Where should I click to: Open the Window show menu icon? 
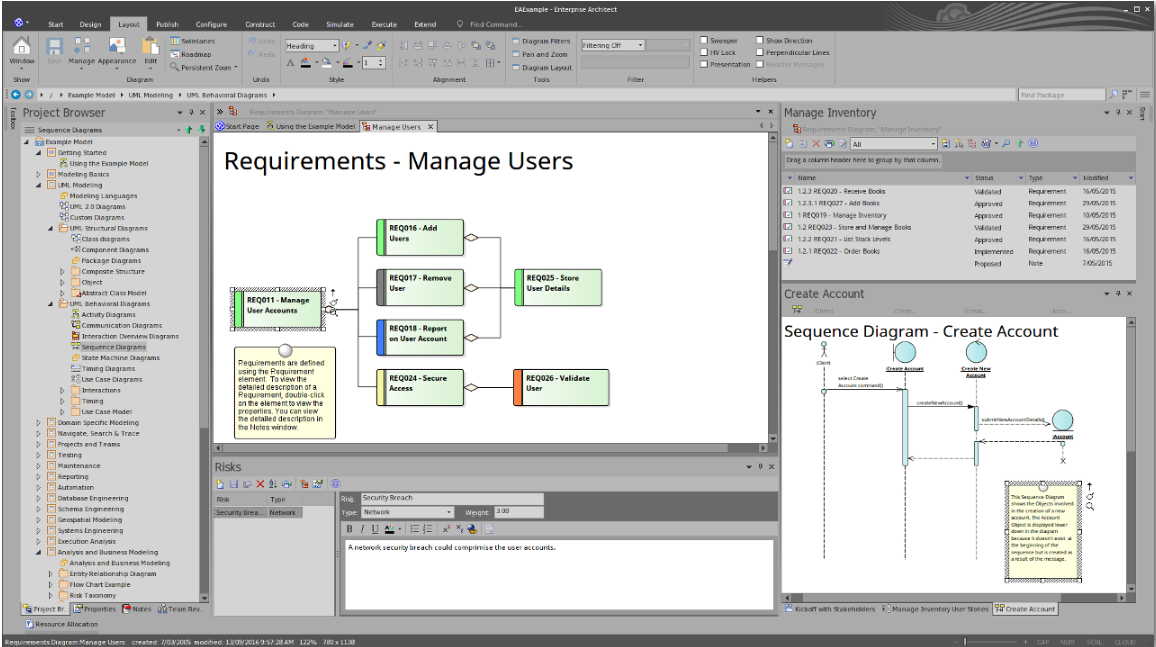[22, 51]
